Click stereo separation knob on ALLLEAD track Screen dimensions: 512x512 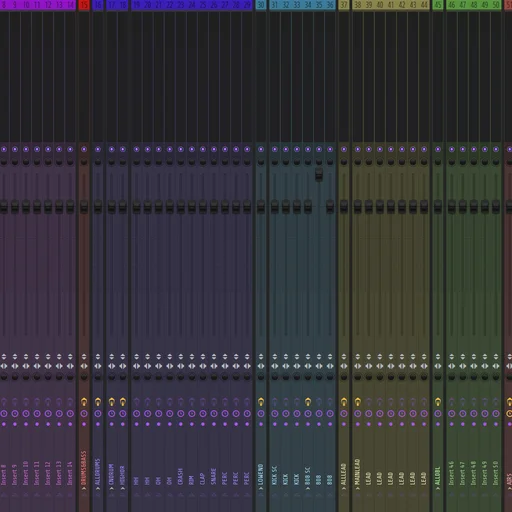344,377
